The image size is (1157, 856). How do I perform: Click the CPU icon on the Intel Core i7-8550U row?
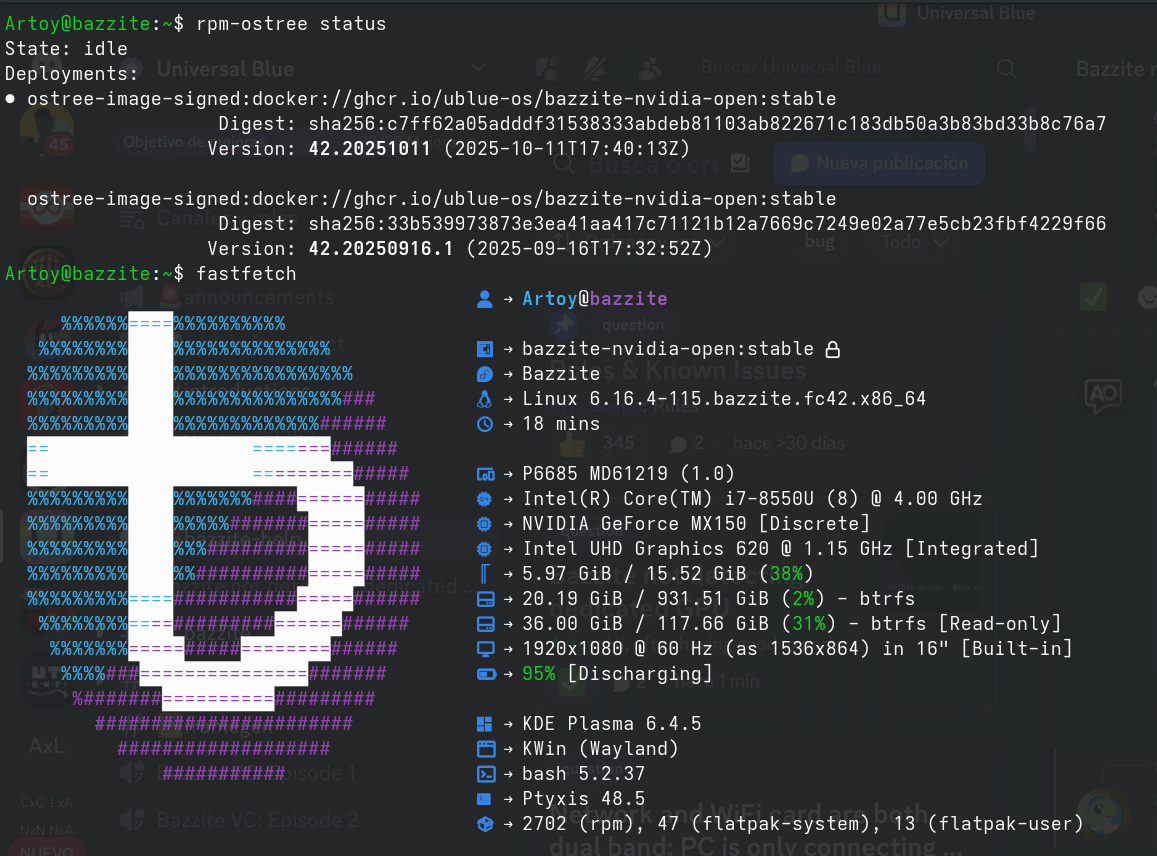[485, 499]
